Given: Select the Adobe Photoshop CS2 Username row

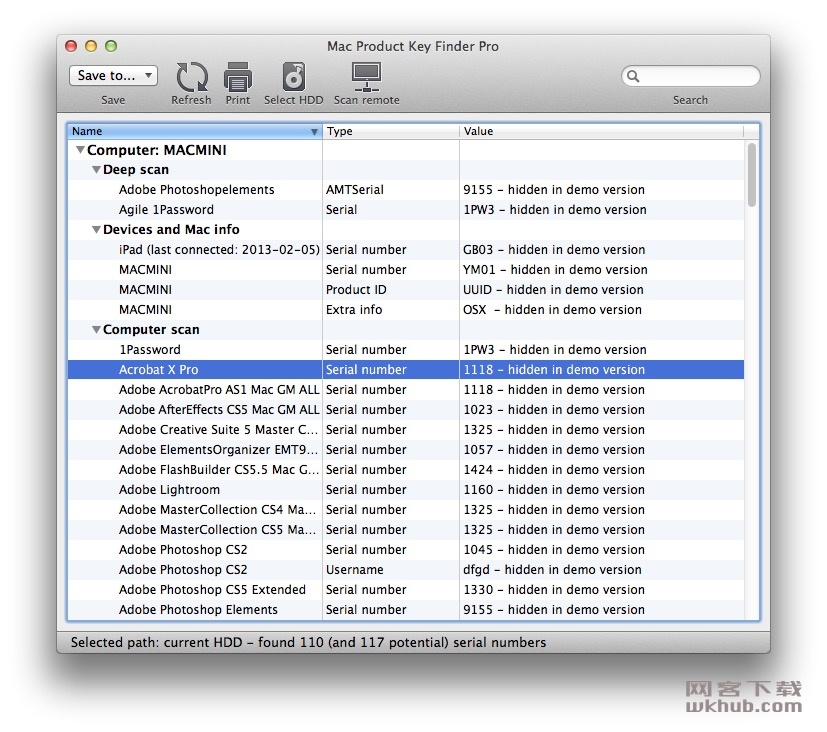Looking at the screenshot, I should (406, 571).
